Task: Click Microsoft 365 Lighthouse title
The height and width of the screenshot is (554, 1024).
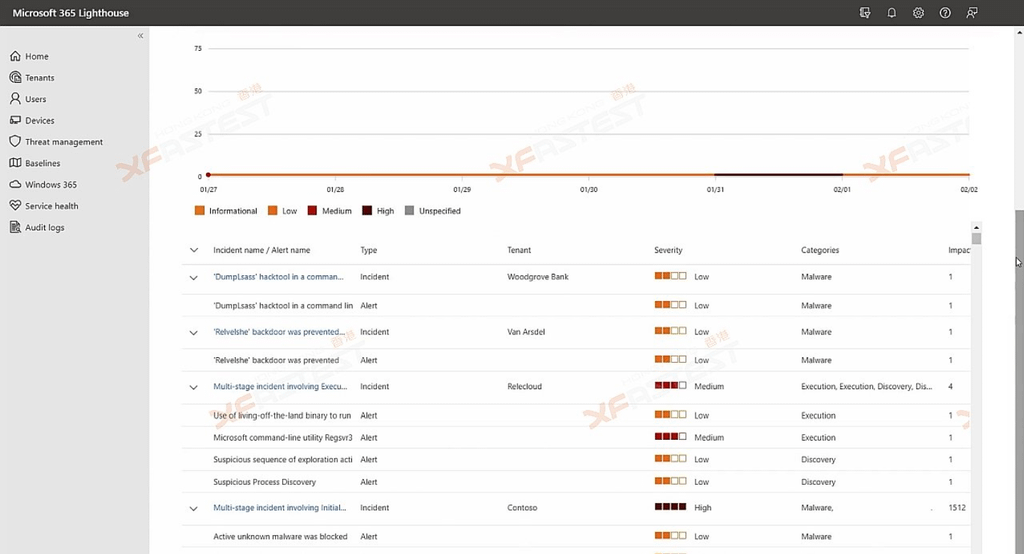Action: pos(71,12)
